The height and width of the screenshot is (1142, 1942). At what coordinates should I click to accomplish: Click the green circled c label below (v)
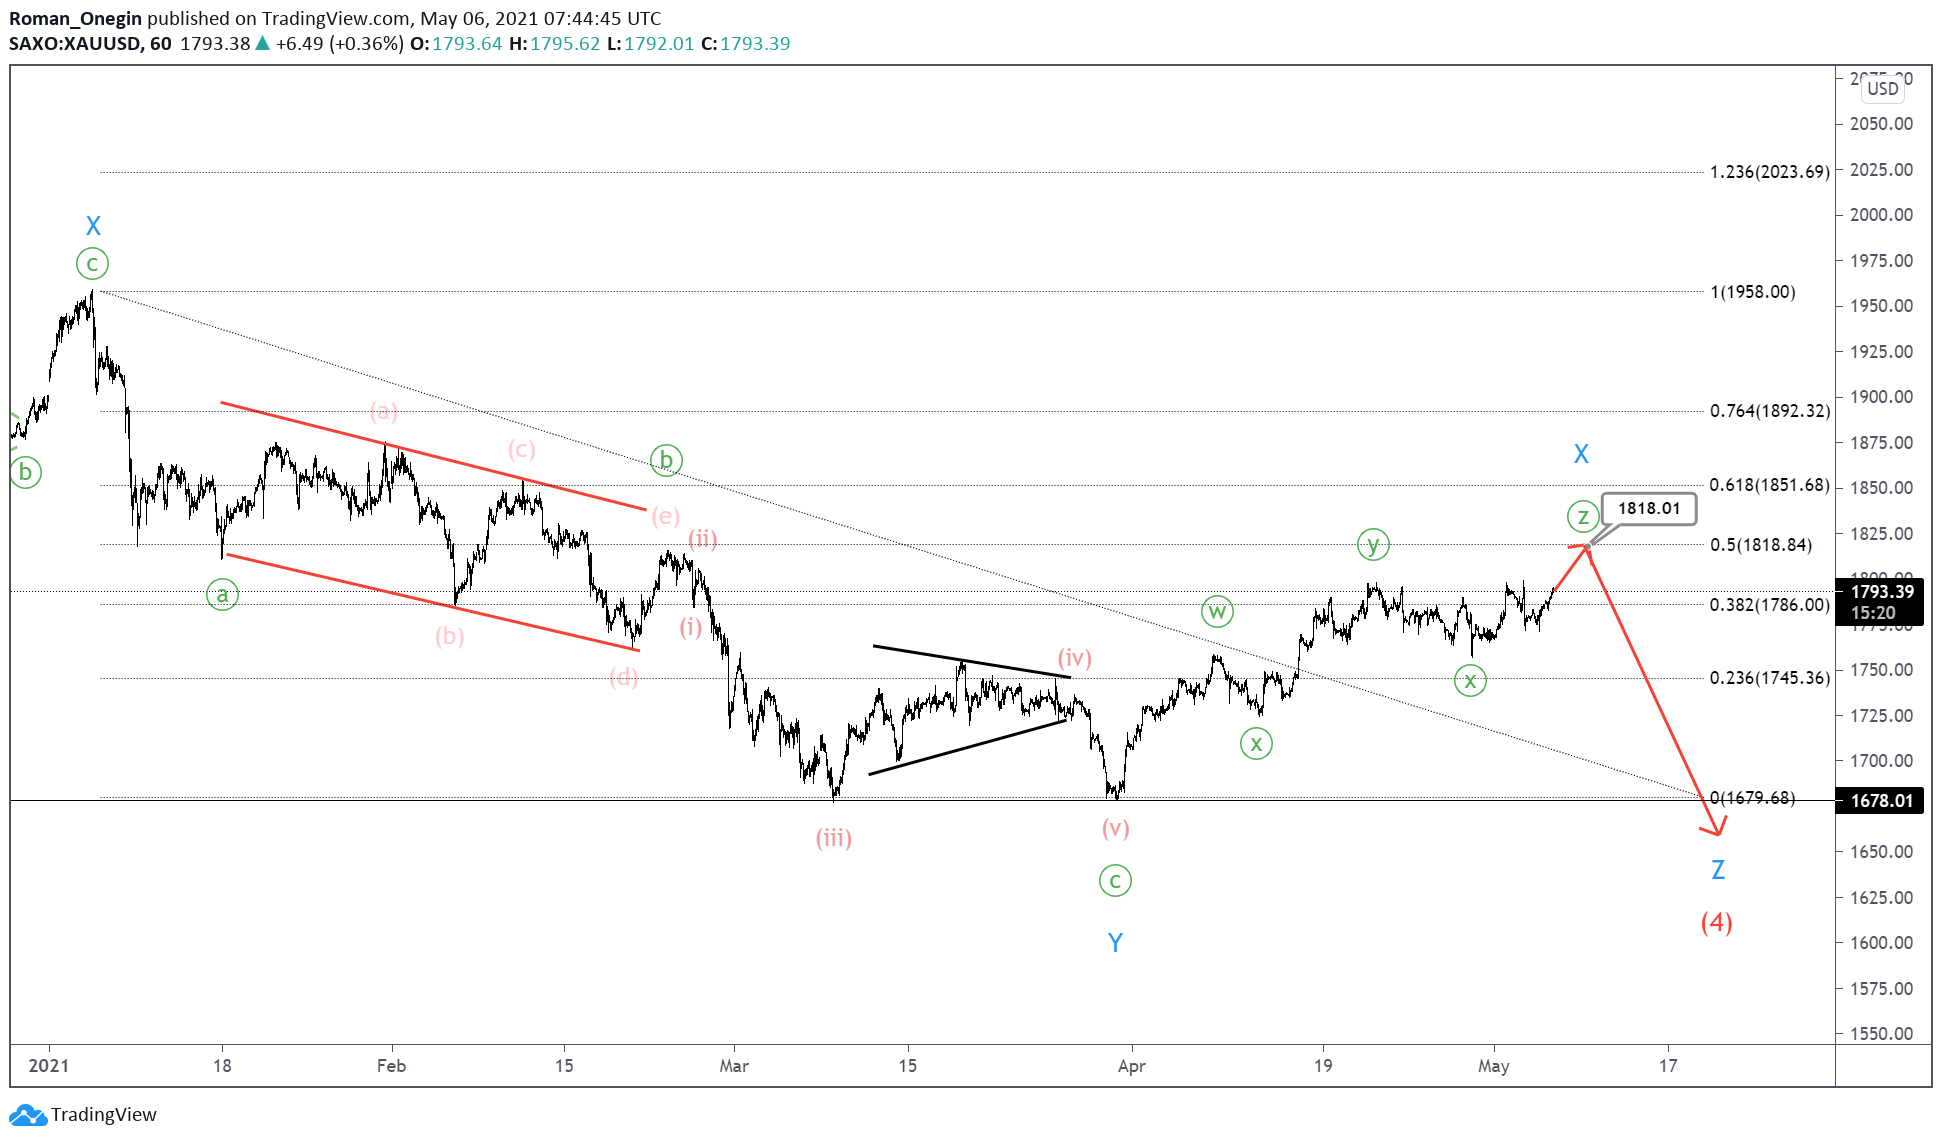click(x=1115, y=881)
